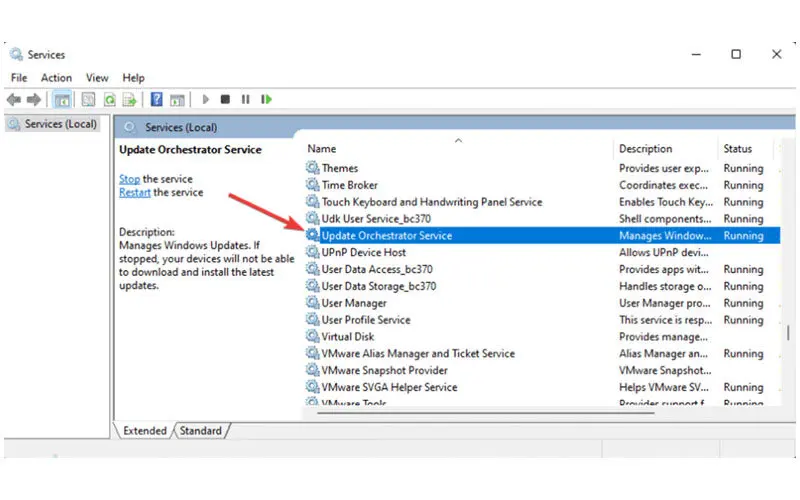Screen dimensions: 800x500
Task: Click the gear icon beside Udk User Service_bc370
Action: tap(312, 218)
